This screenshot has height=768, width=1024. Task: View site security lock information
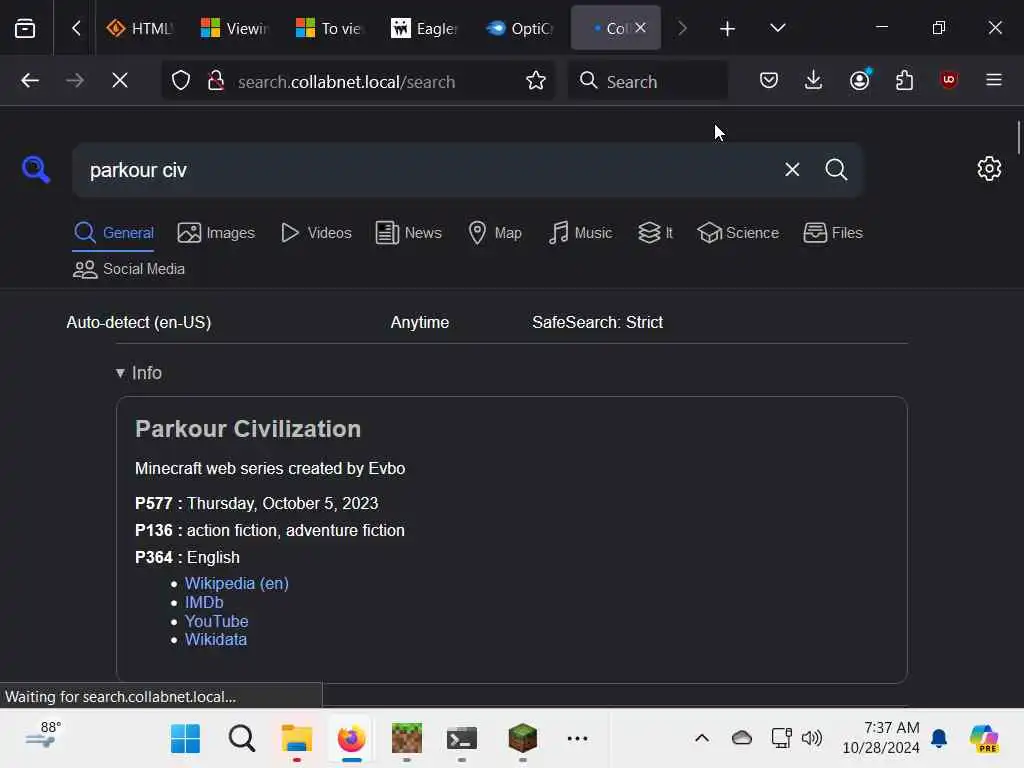point(216,80)
